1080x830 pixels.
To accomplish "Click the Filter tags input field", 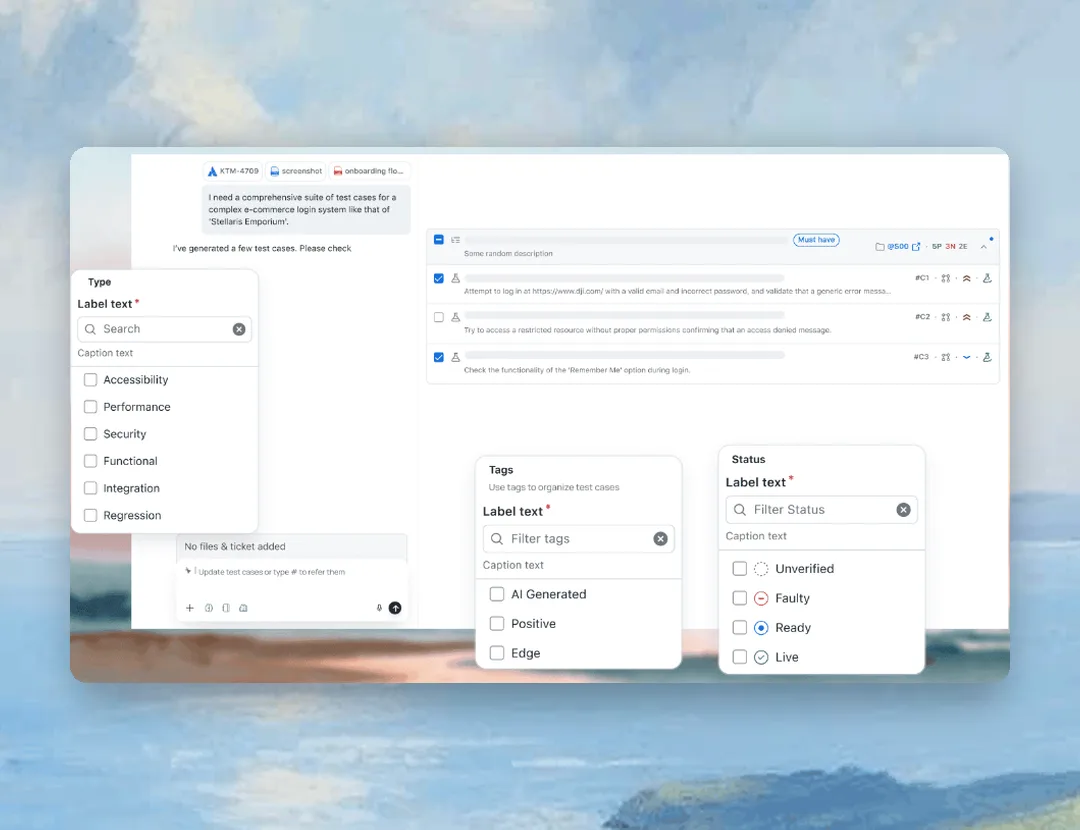I will coord(579,539).
